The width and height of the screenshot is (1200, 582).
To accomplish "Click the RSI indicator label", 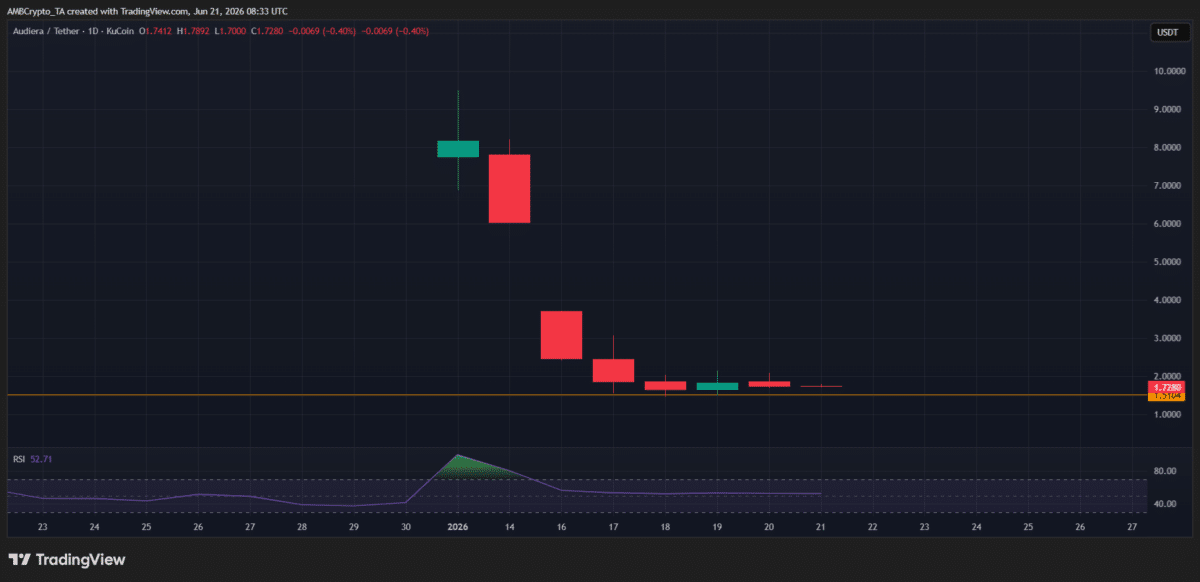I will click(18, 459).
